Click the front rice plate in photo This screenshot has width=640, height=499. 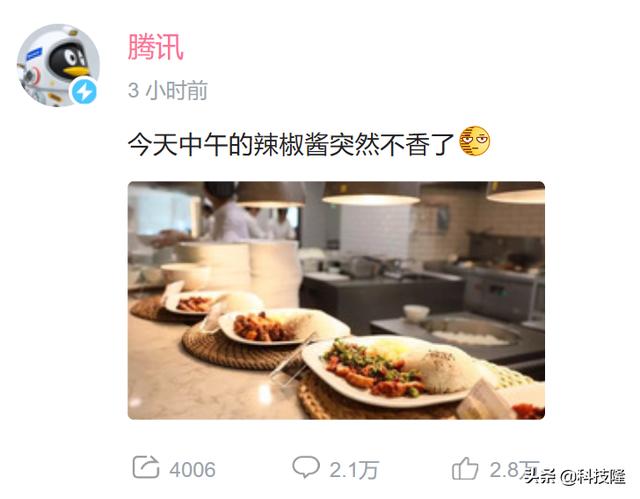tap(391, 371)
